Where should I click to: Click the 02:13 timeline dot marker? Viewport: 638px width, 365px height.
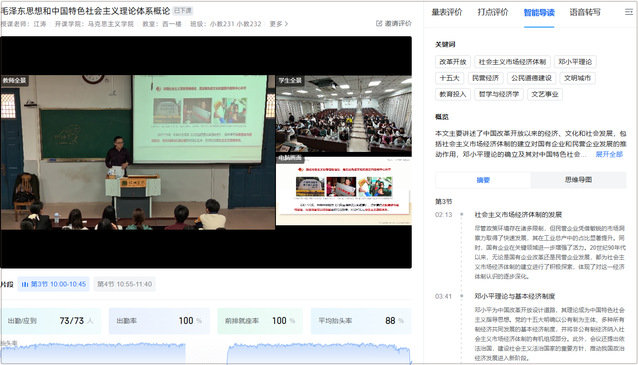(x=461, y=214)
